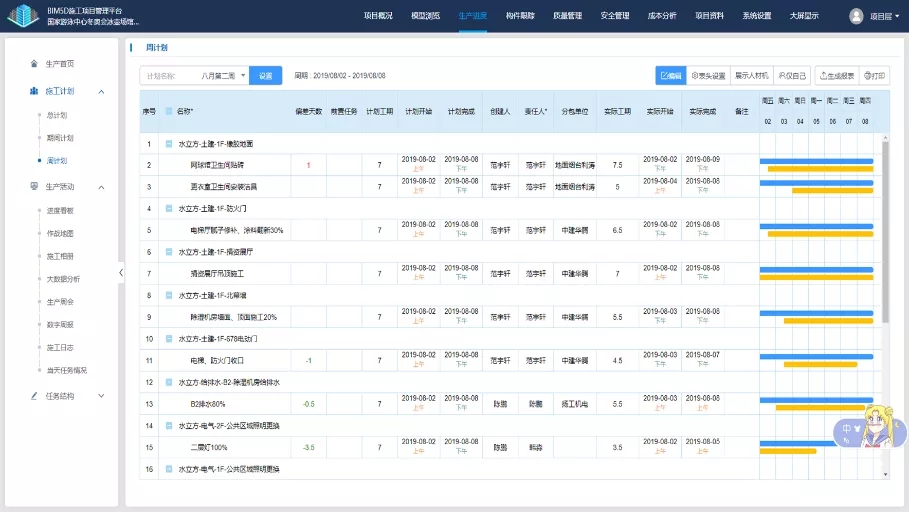Image resolution: width=909 pixels, height=512 pixels.
Task: Toggle the 只仅自己 filter button
Action: [793, 75]
